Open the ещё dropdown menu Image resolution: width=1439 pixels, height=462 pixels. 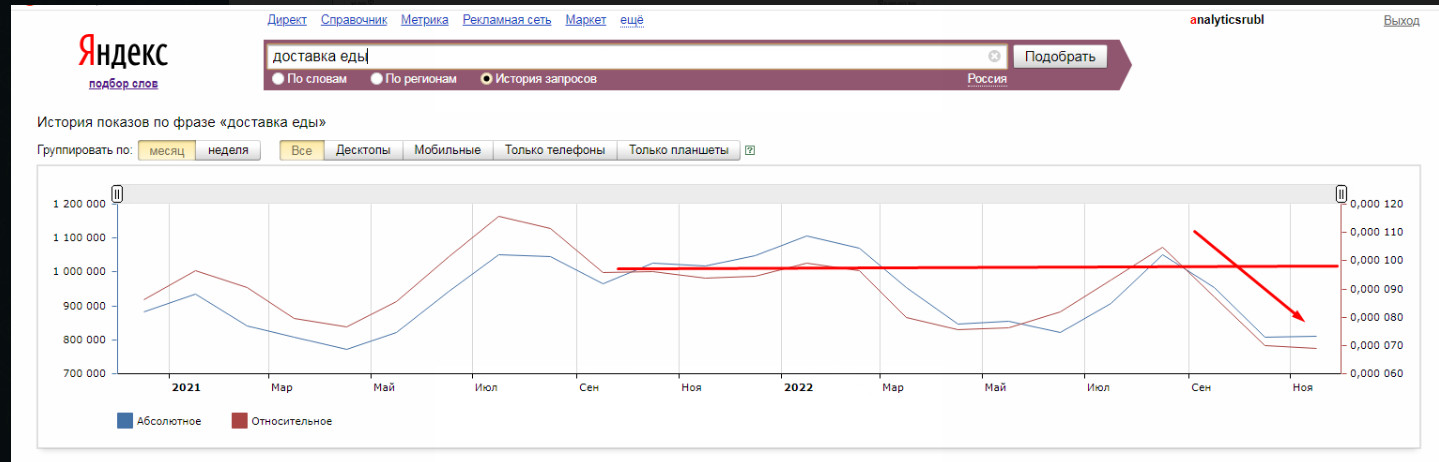click(631, 20)
